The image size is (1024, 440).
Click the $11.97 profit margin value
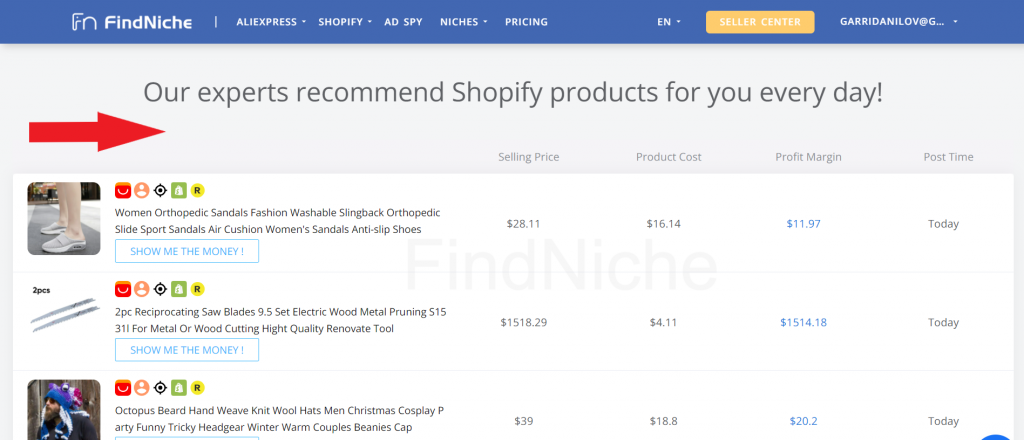(803, 224)
